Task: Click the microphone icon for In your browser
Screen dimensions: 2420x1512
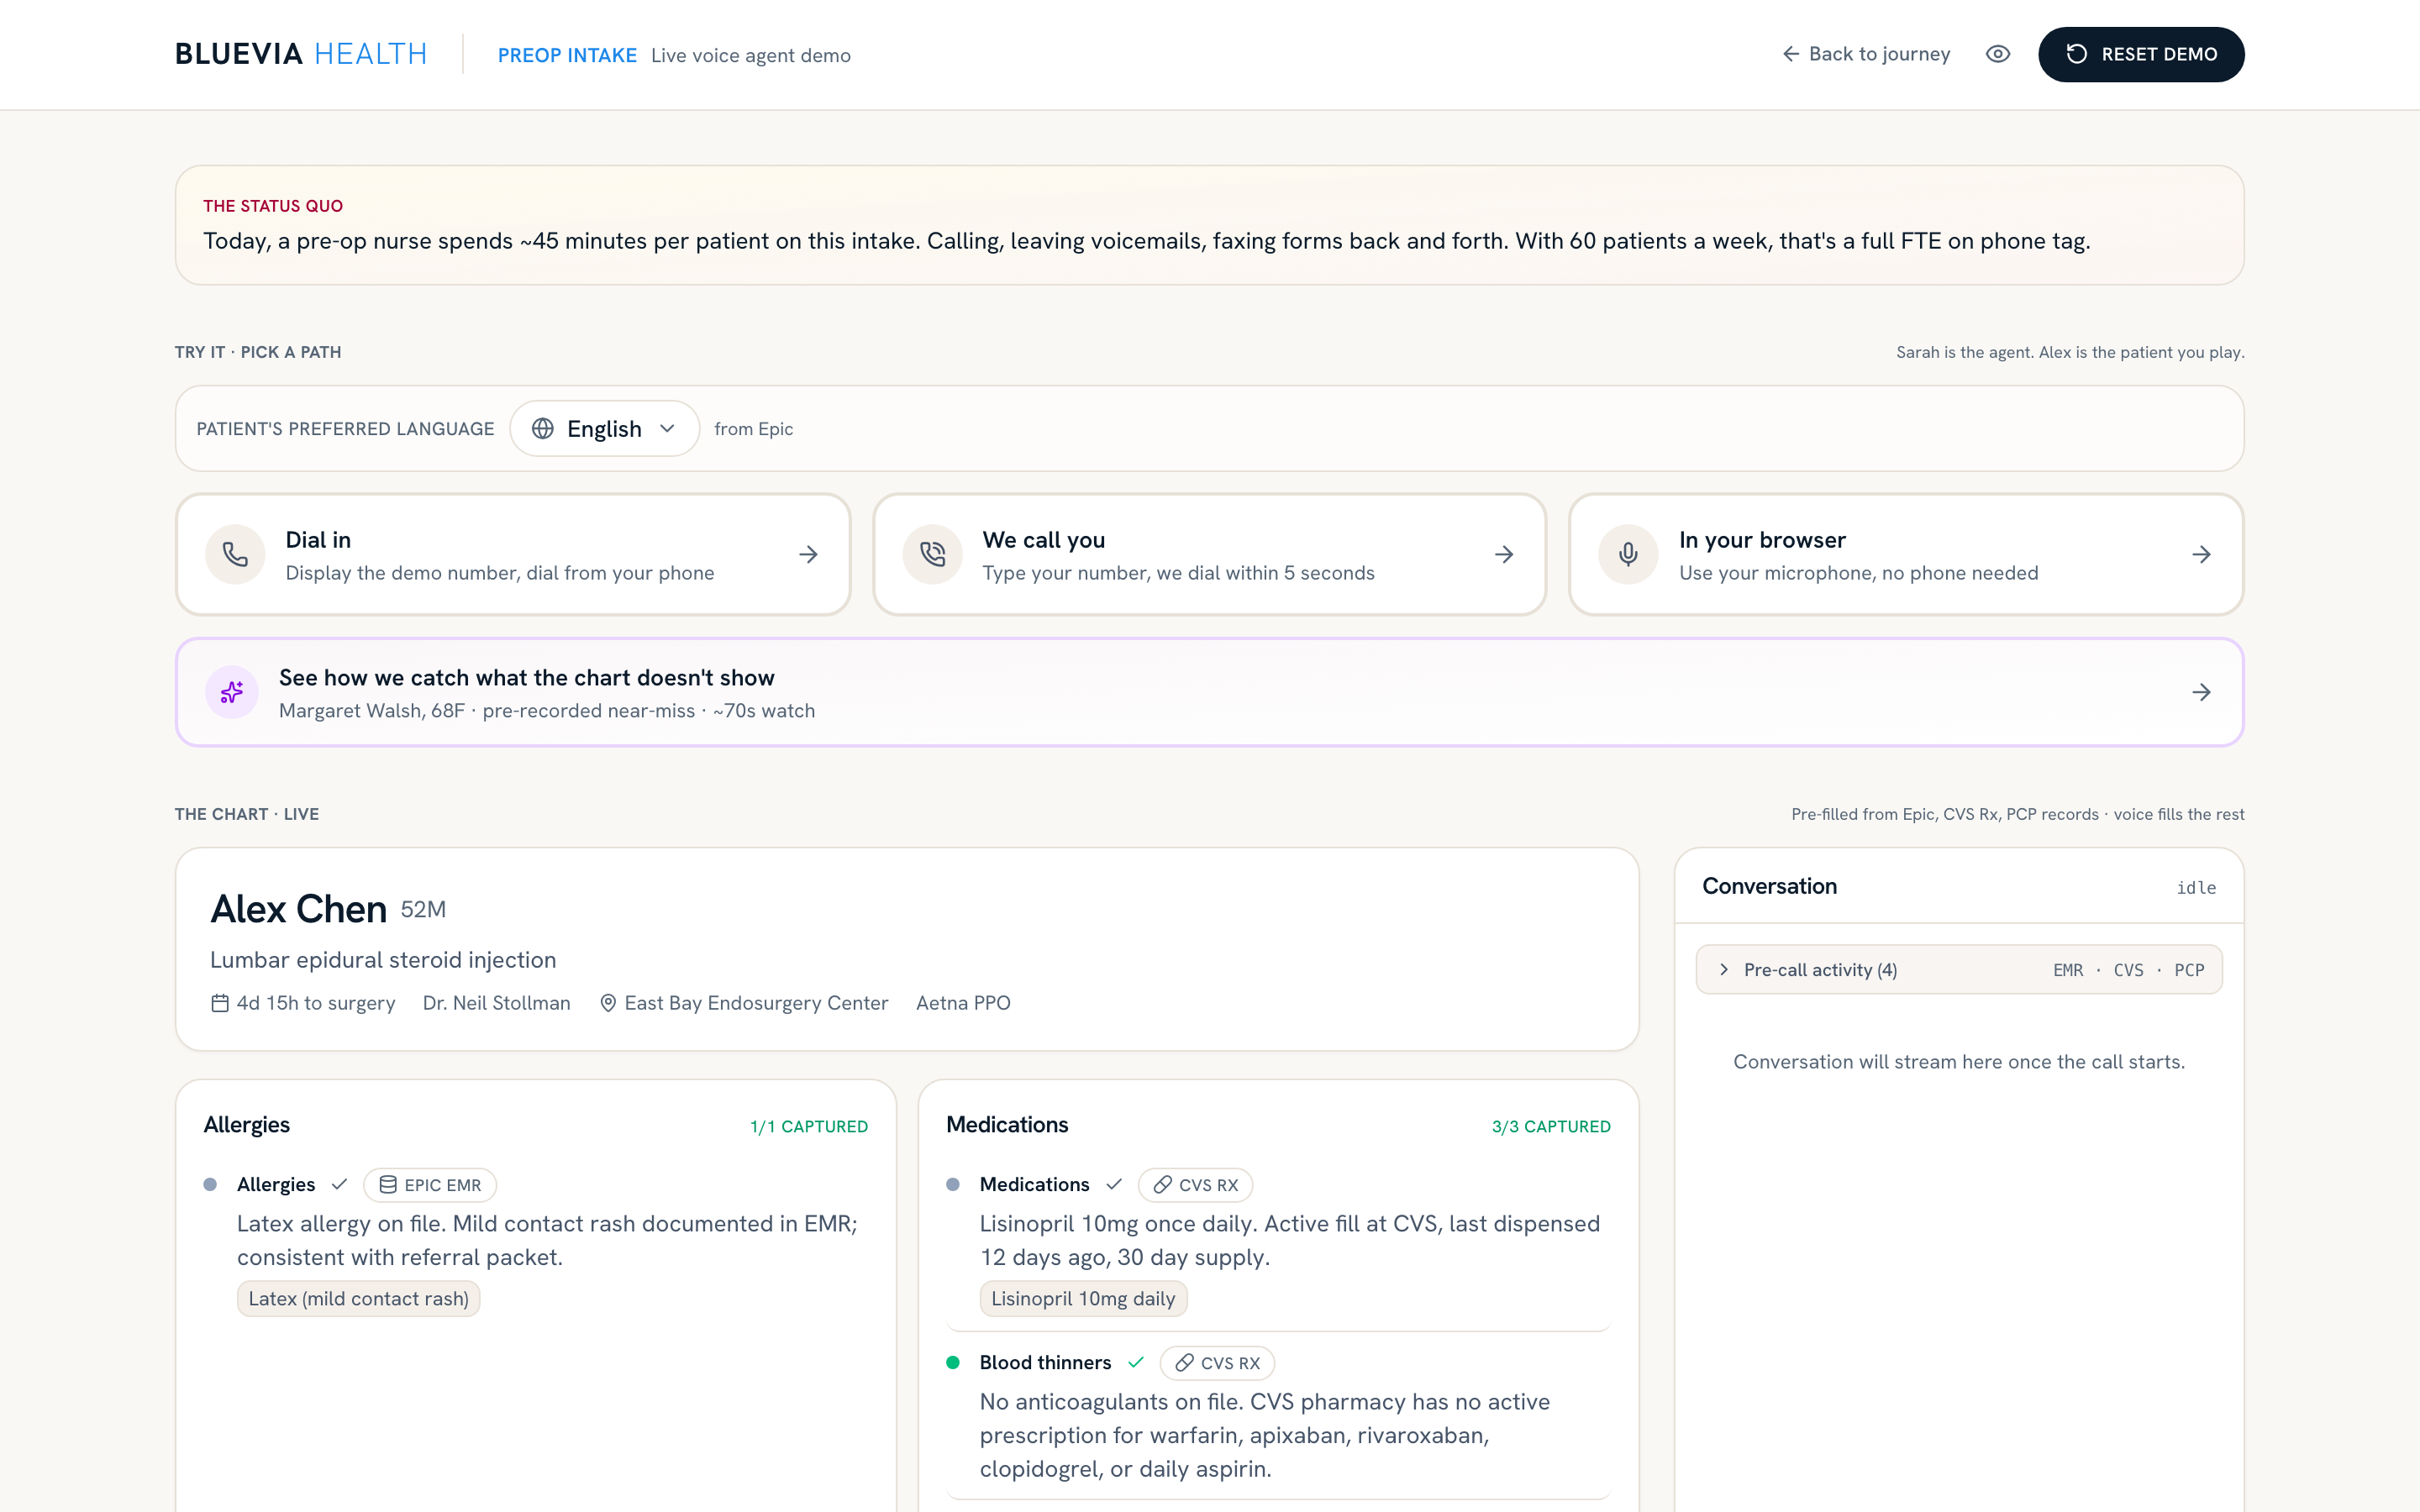Action: pos(1628,554)
